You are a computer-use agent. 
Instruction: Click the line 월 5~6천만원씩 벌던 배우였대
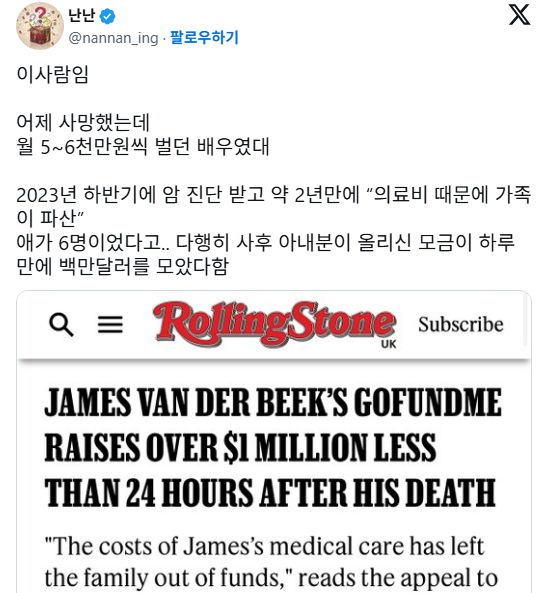click(143, 146)
